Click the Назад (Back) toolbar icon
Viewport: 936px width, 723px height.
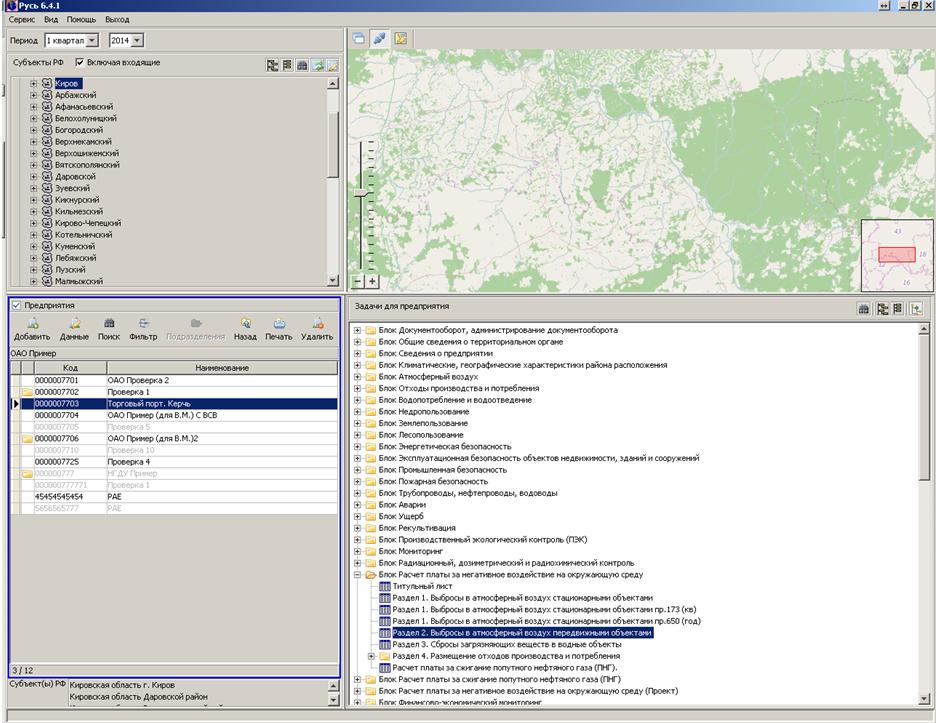click(x=245, y=324)
